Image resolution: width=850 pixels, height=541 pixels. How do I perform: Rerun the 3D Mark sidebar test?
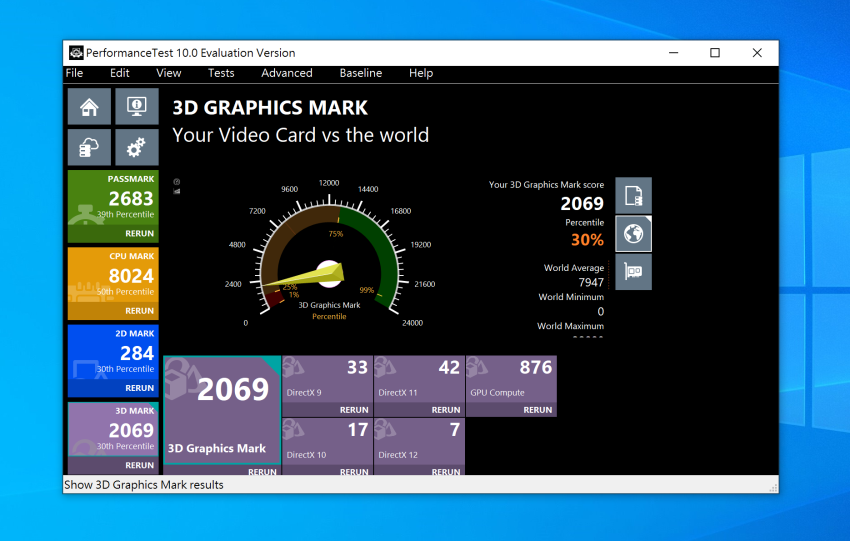pyautogui.click(x=139, y=466)
